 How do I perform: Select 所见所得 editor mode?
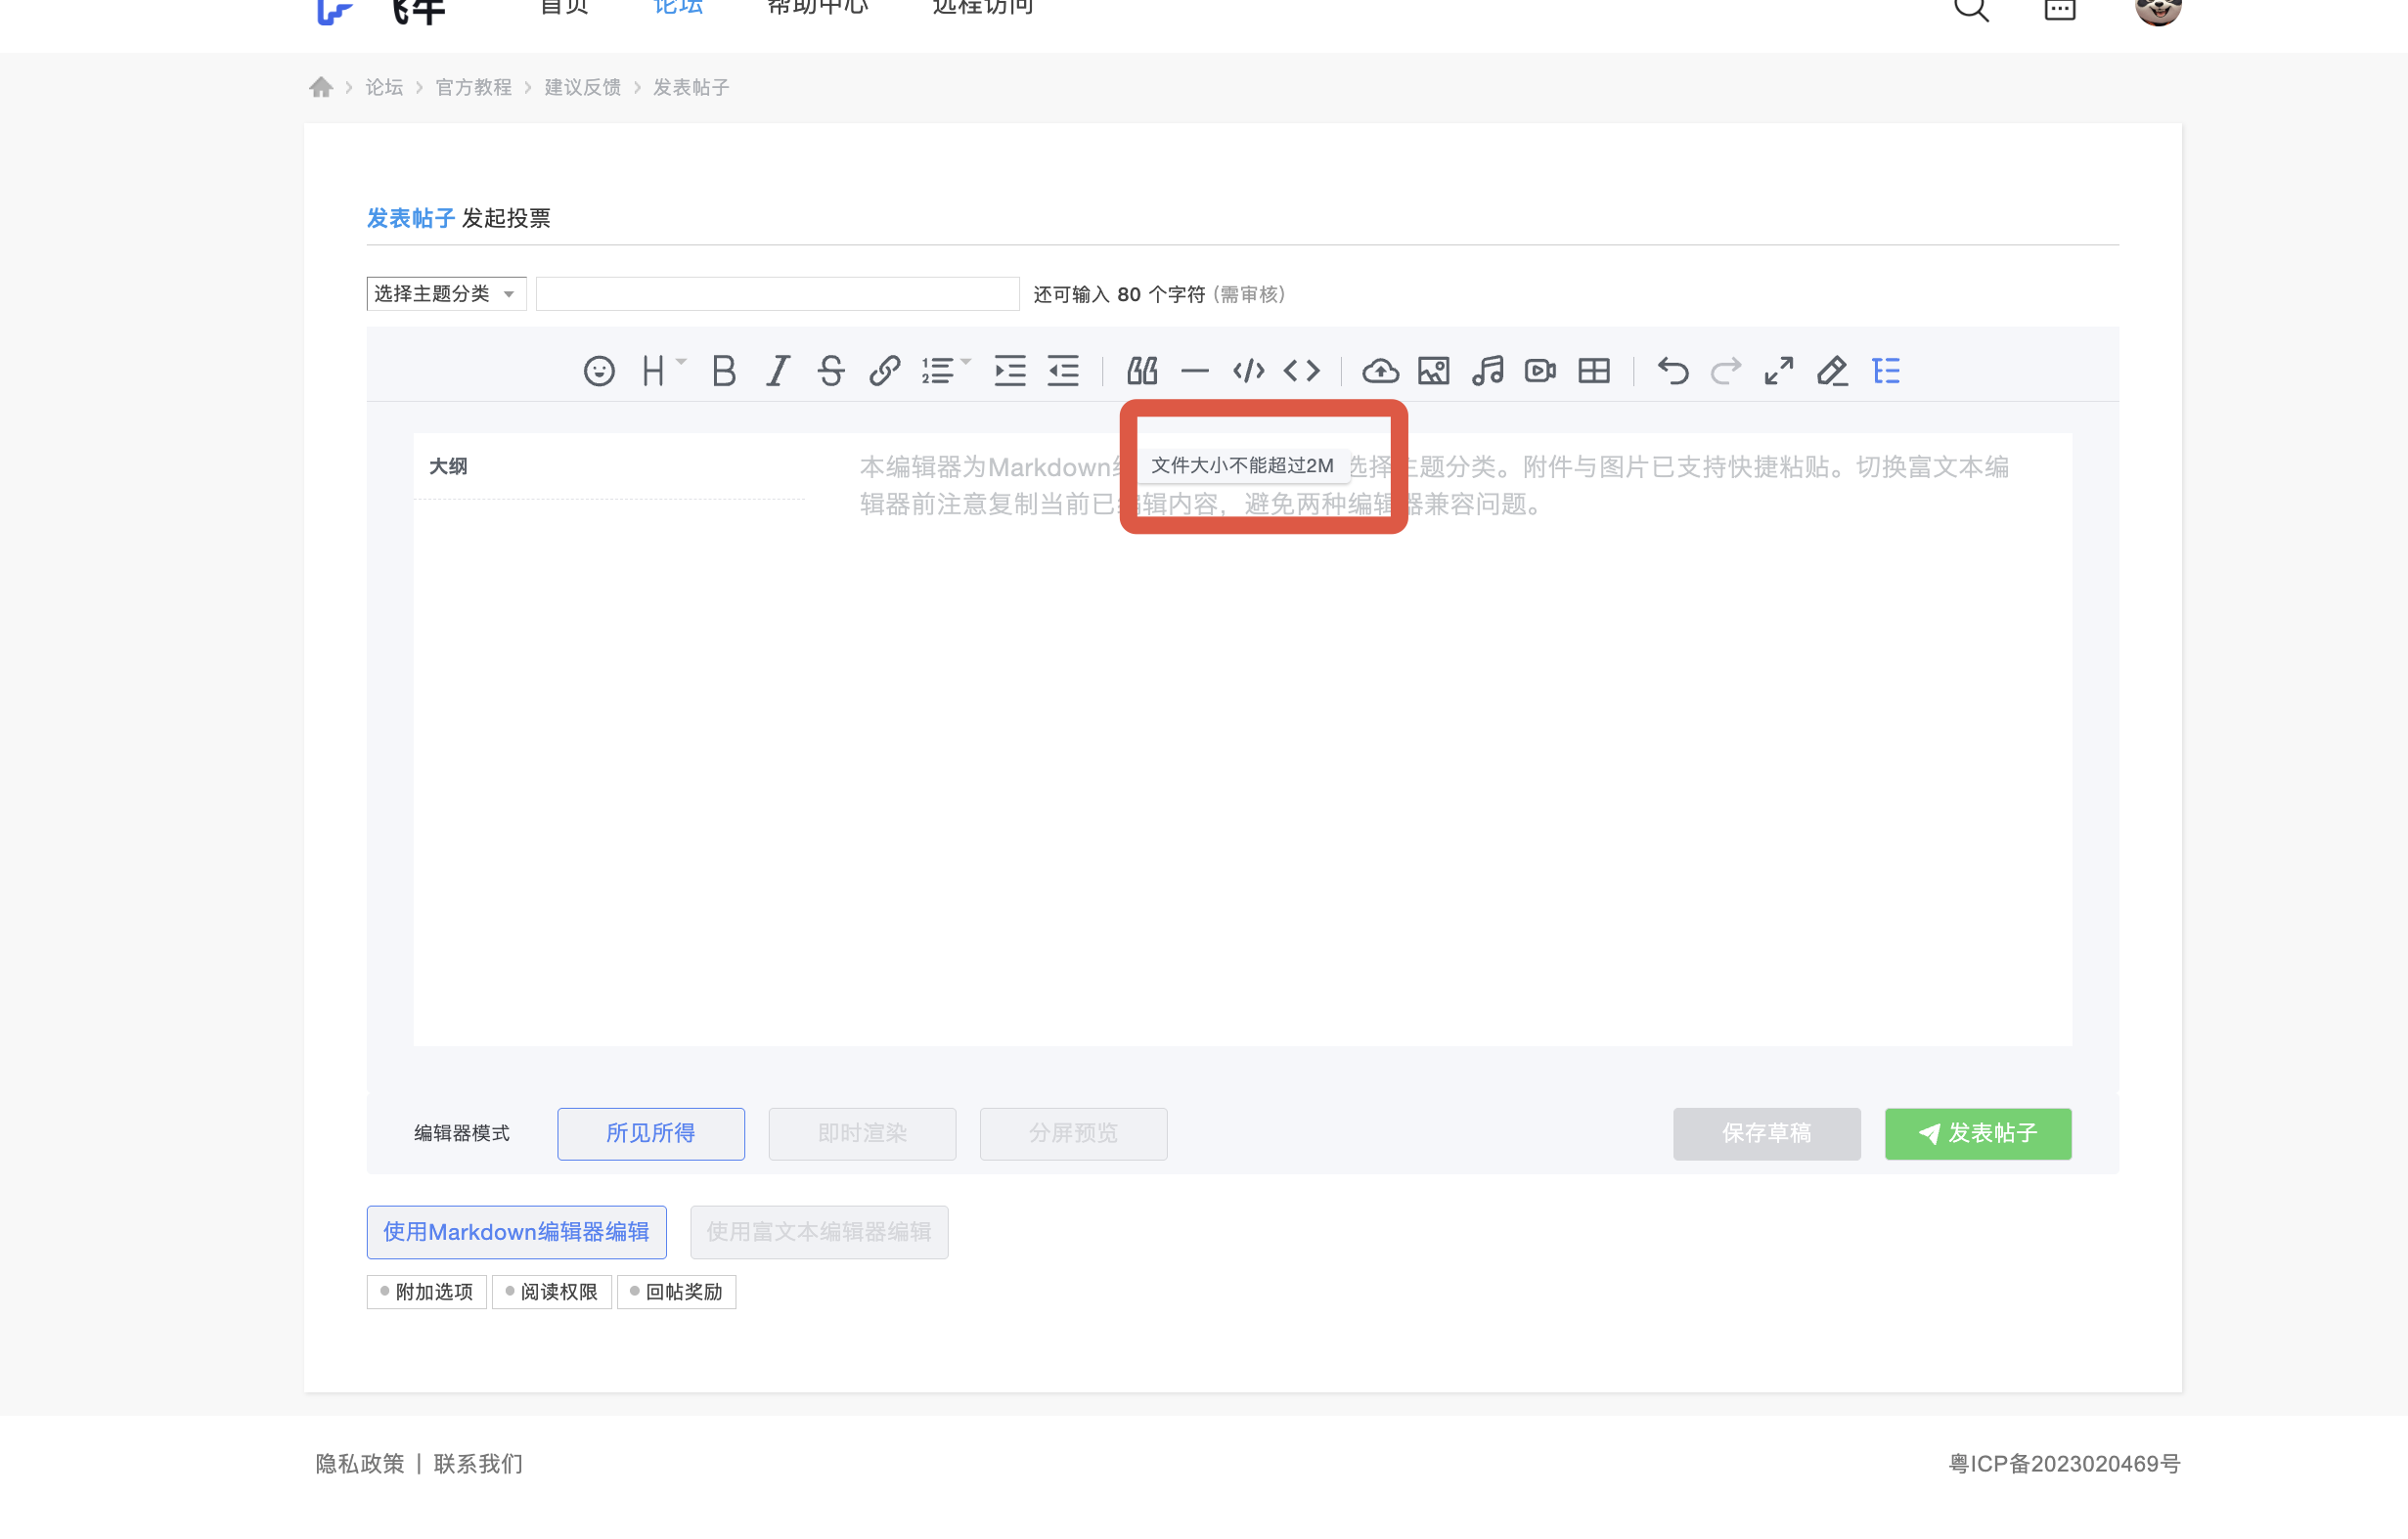651,1133
